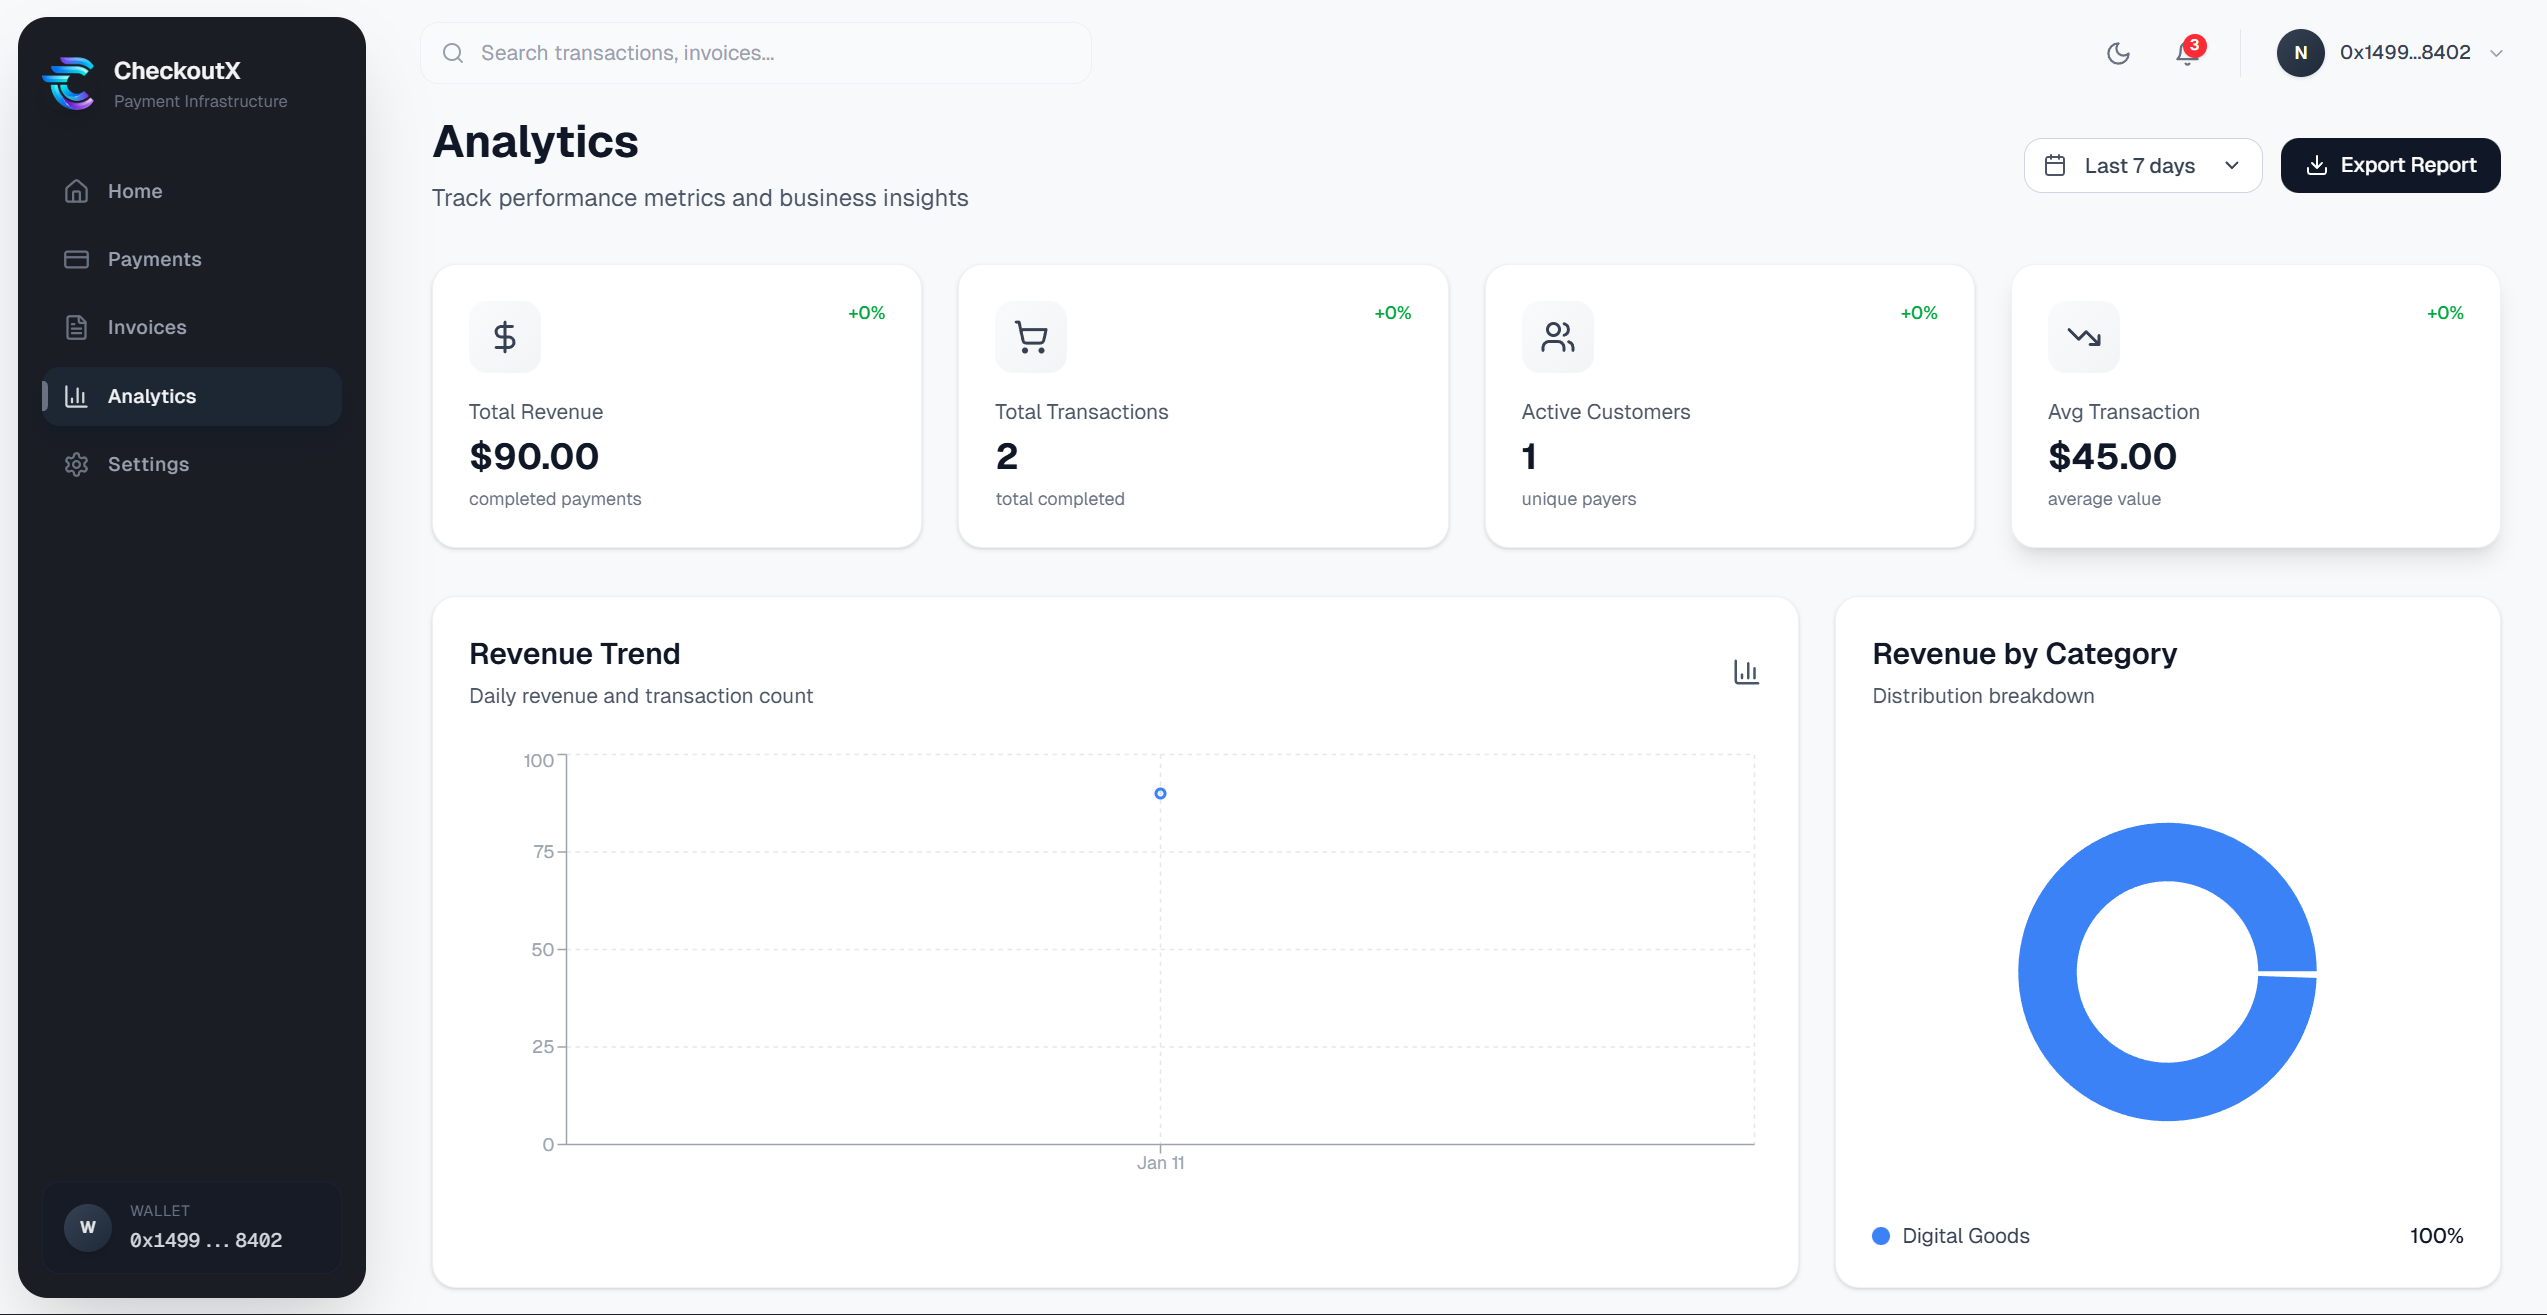
Task: Click the Export Report button
Action: point(2390,166)
